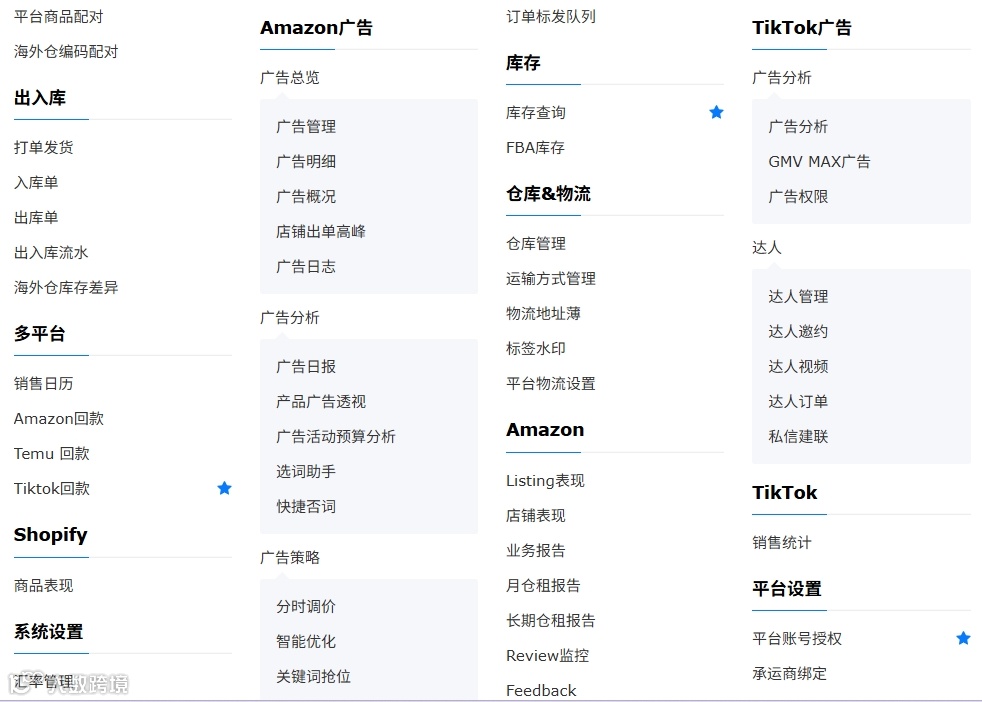This screenshot has width=982, height=702.
Task: Open 广告日报 under Amazon 广告分析
Action: tap(306, 366)
